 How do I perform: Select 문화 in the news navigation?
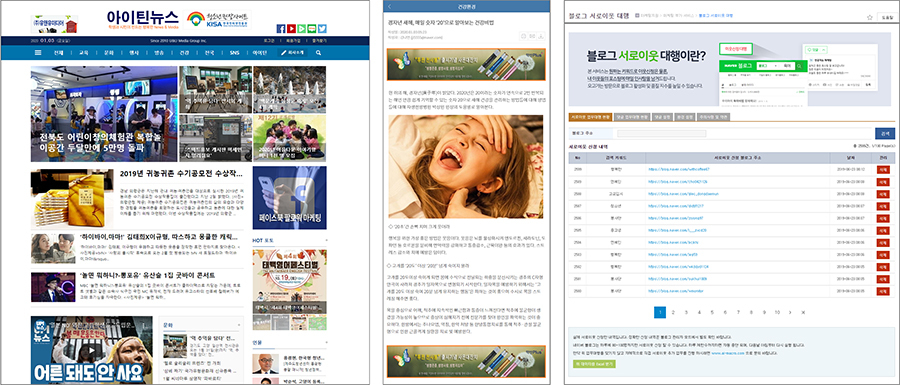(x=108, y=53)
